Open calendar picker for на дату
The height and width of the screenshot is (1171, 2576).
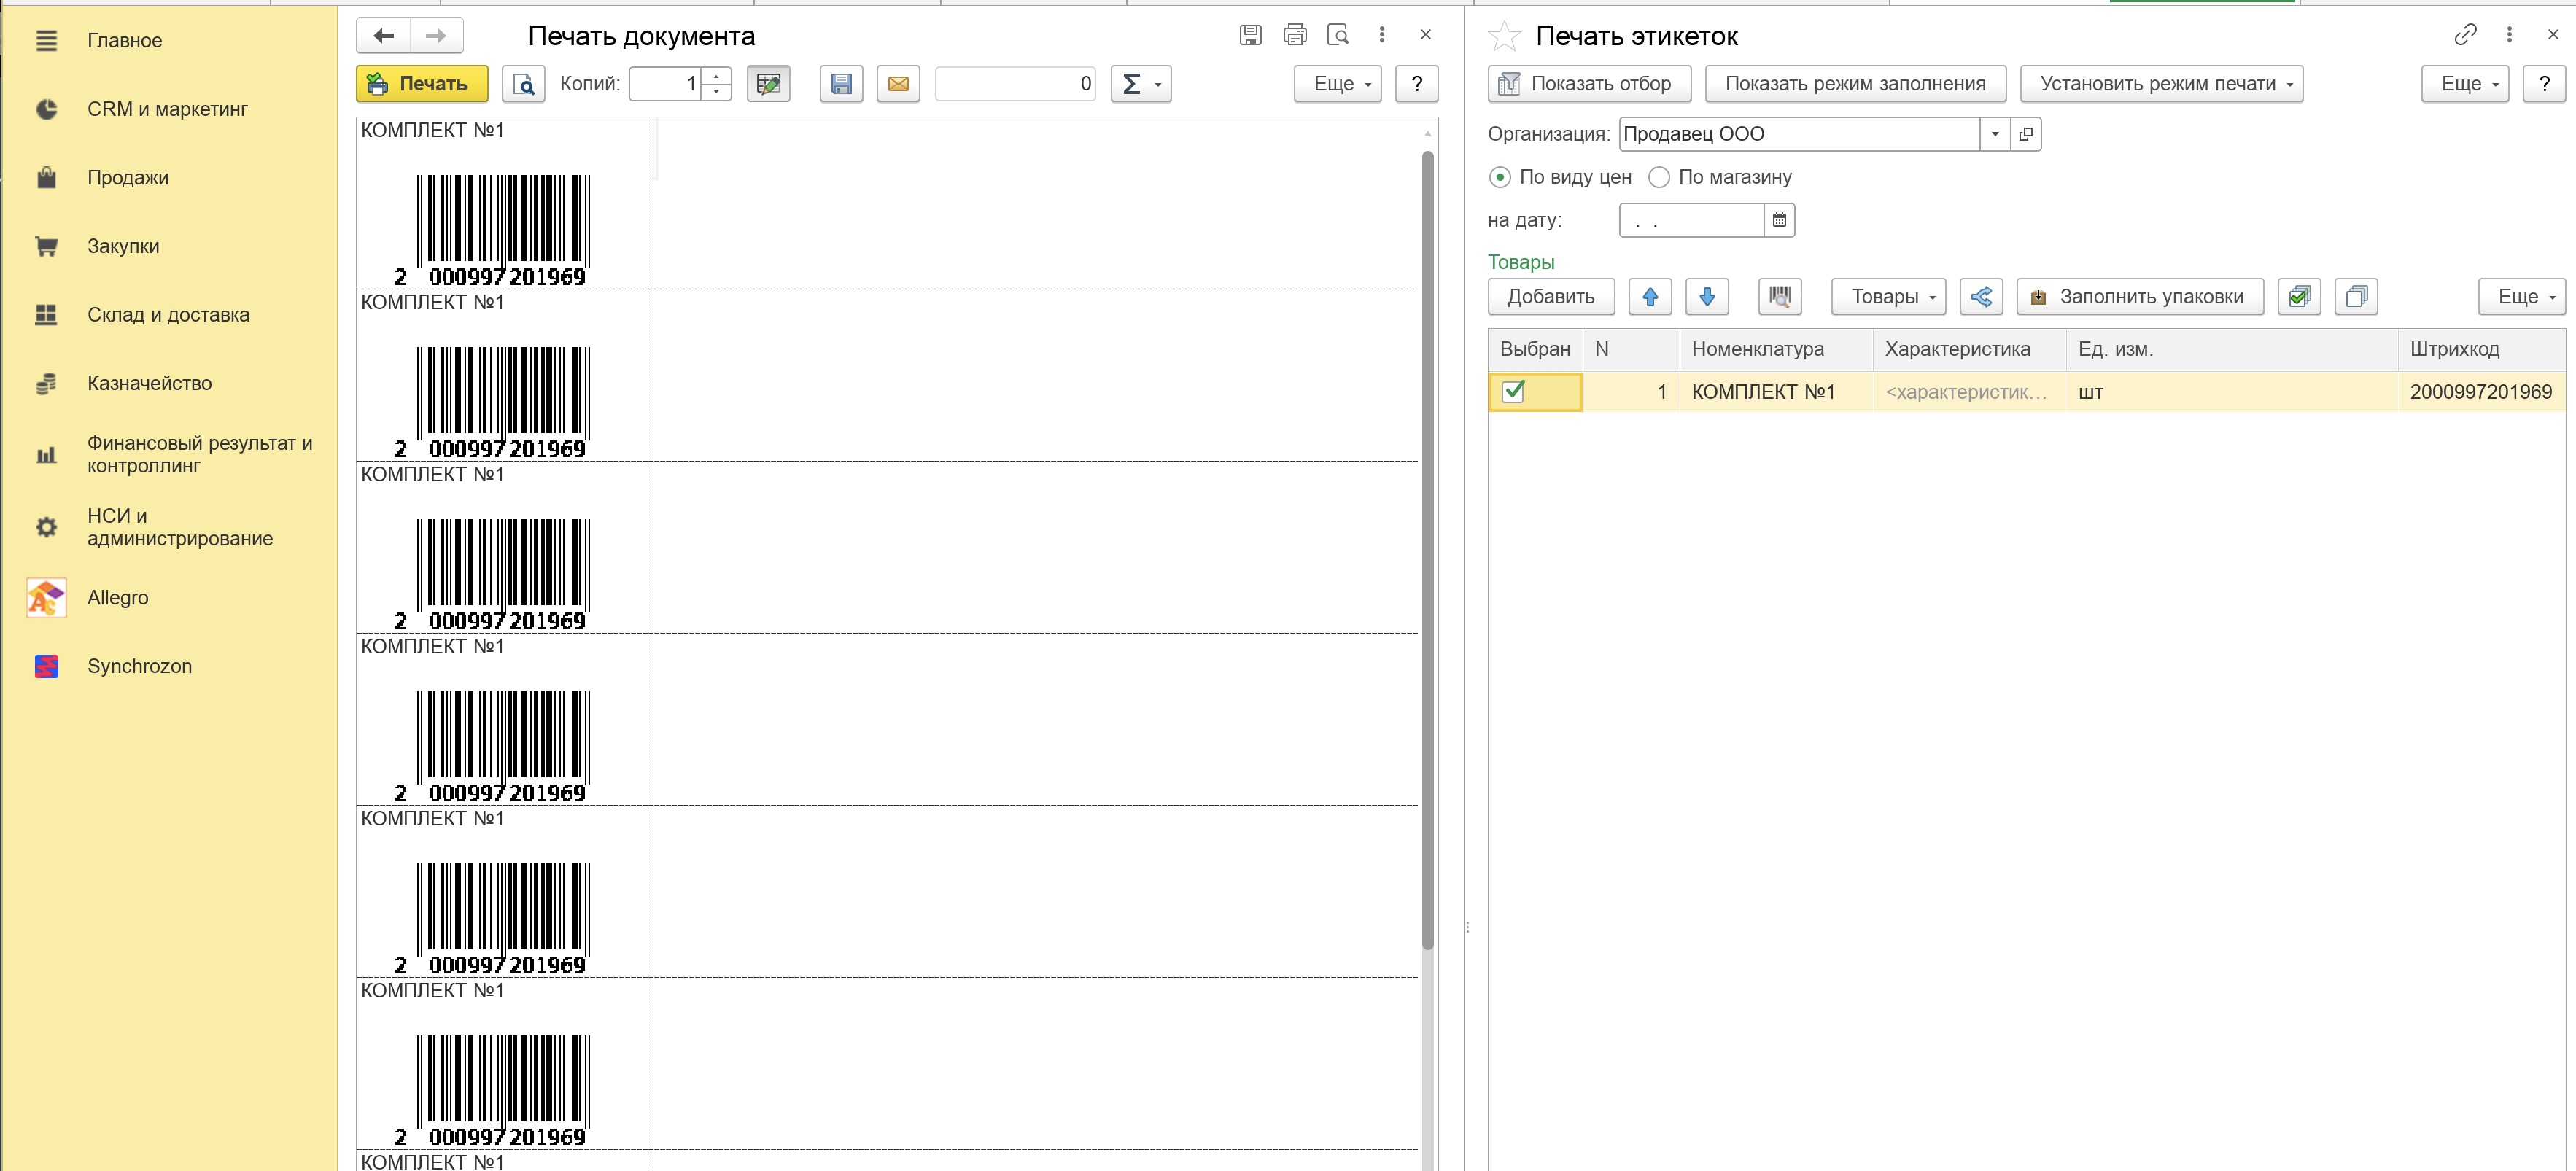(x=1779, y=220)
